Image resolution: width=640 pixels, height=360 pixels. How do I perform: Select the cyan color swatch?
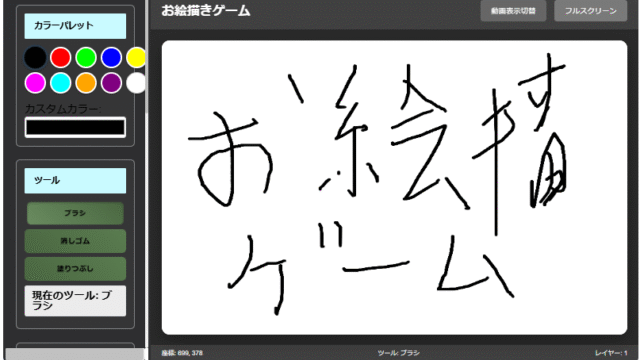pos(60,83)
